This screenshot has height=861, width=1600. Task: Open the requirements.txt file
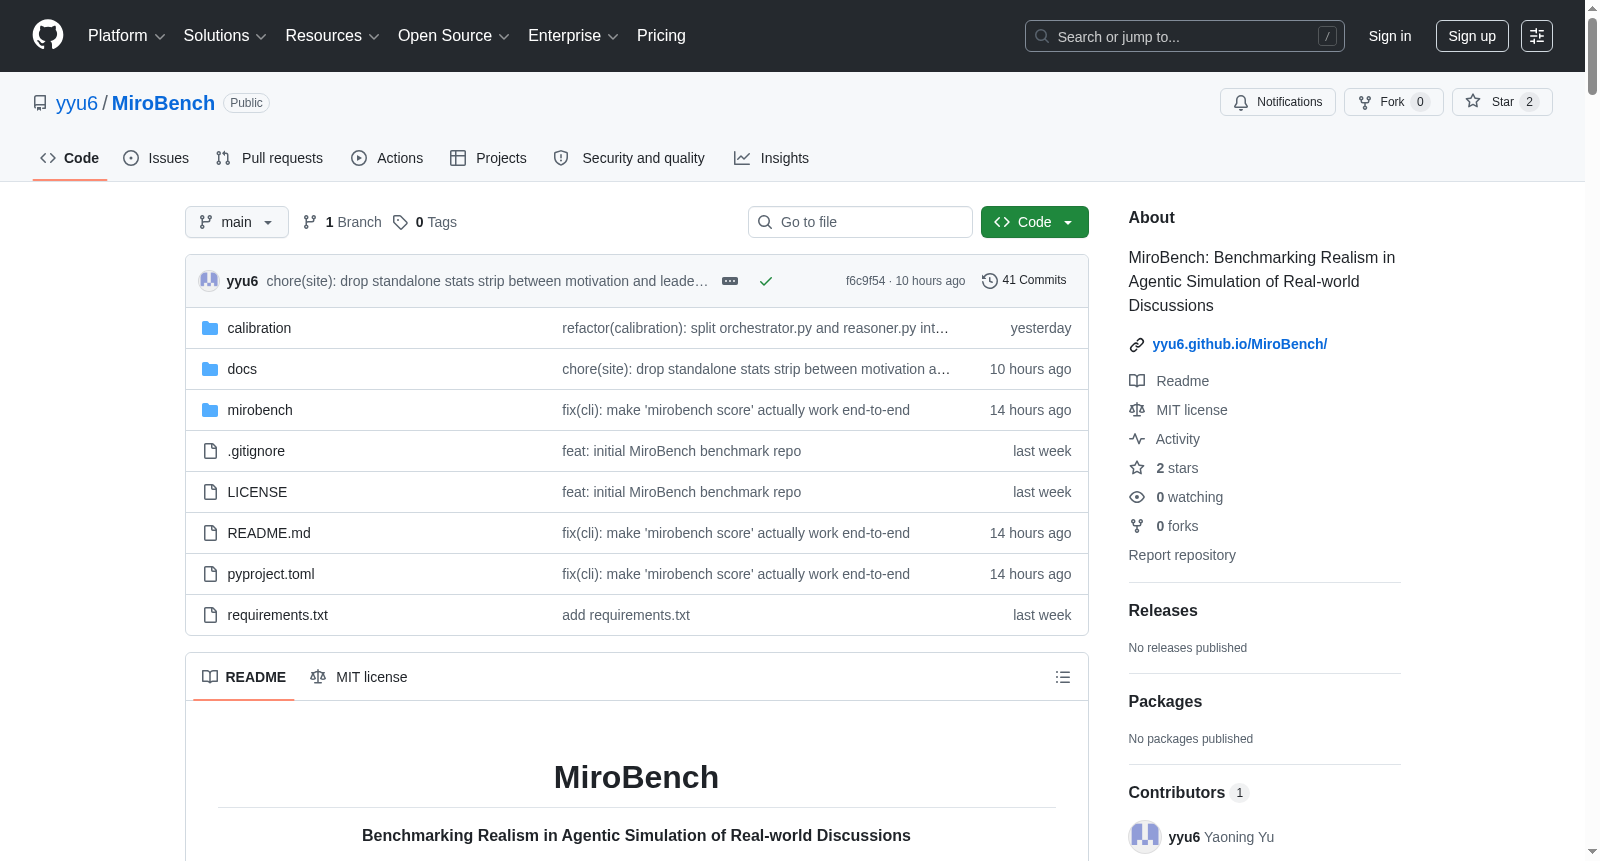pos(278,615)
